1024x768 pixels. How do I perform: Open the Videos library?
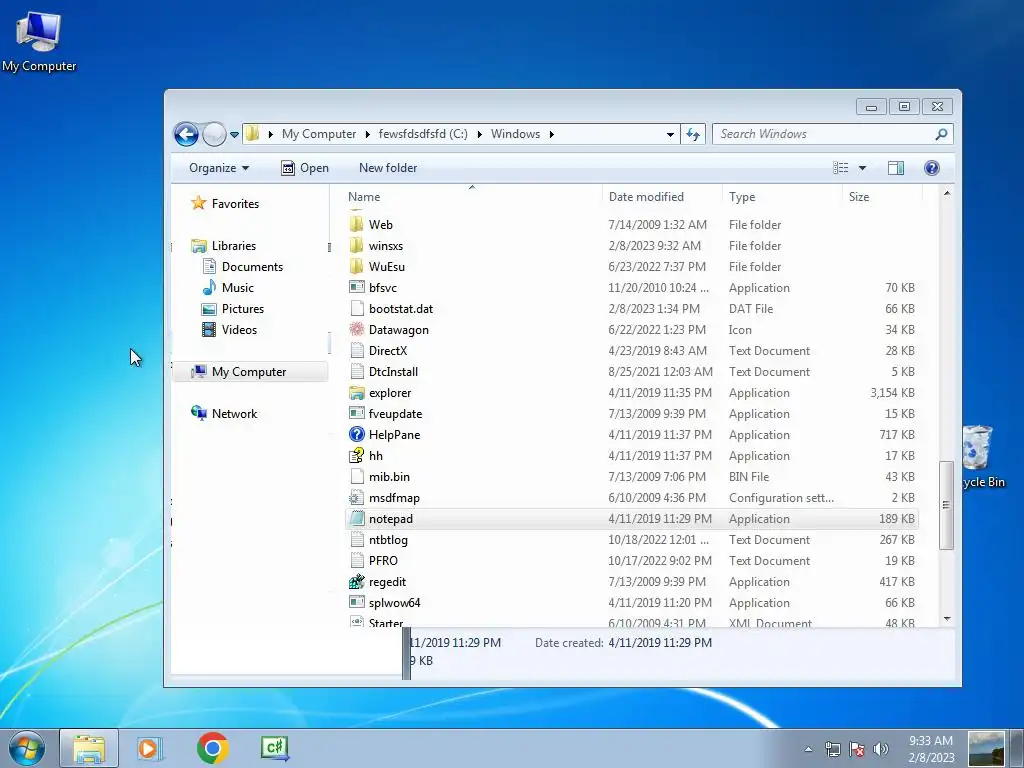click(229, 330)
